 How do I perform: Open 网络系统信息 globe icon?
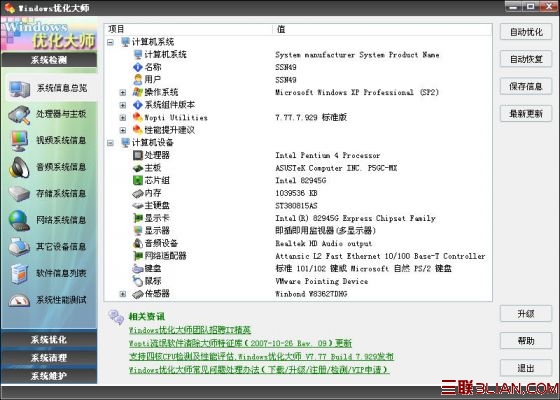pyautogui.click(x=19, y=220)
